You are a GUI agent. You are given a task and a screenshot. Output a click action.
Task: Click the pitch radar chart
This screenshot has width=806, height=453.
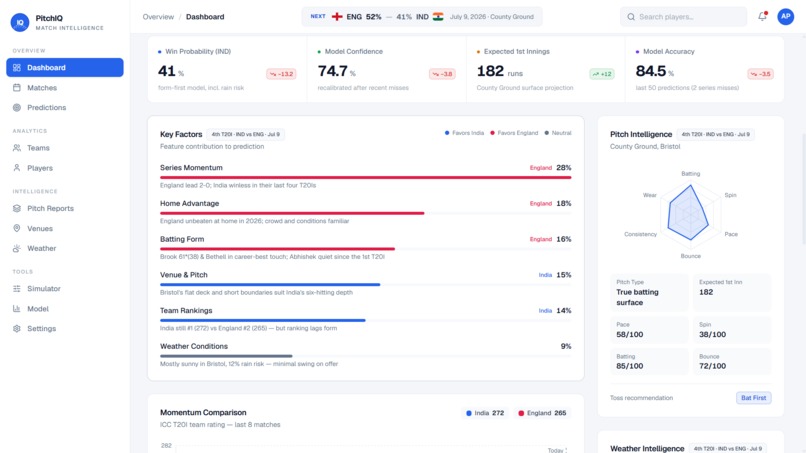coord(690,213)
